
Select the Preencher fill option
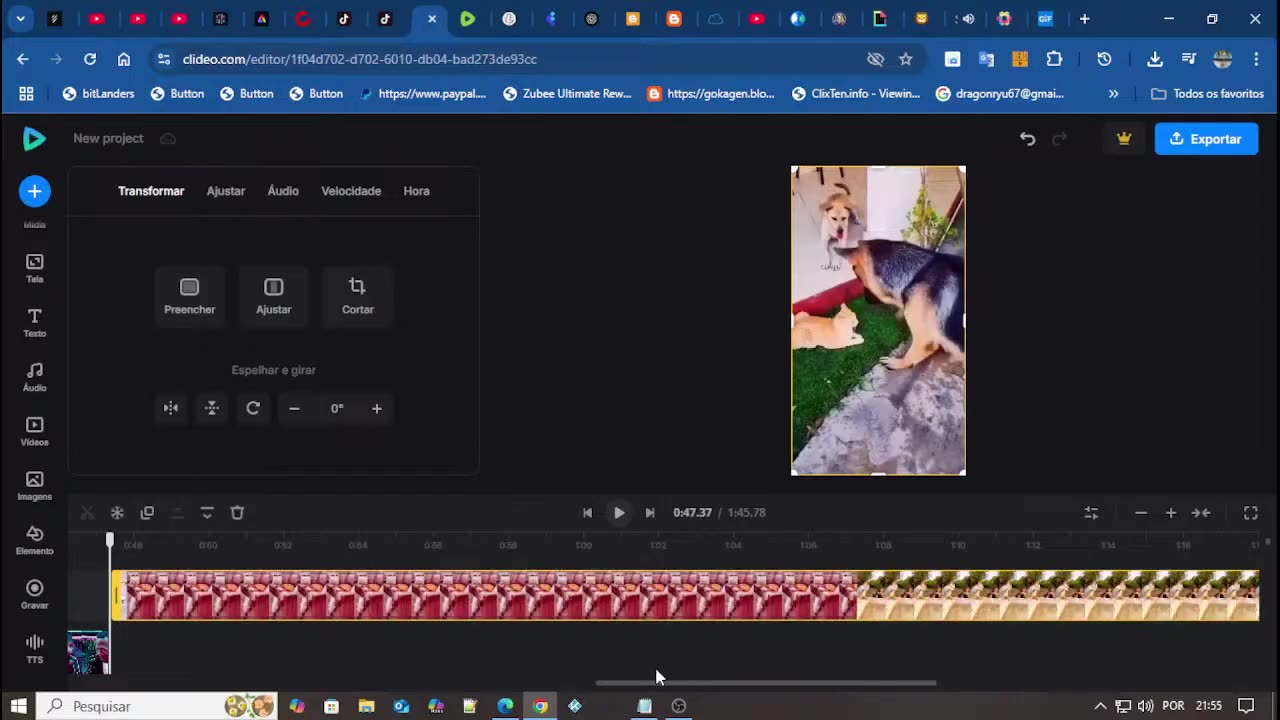[189, 296]
